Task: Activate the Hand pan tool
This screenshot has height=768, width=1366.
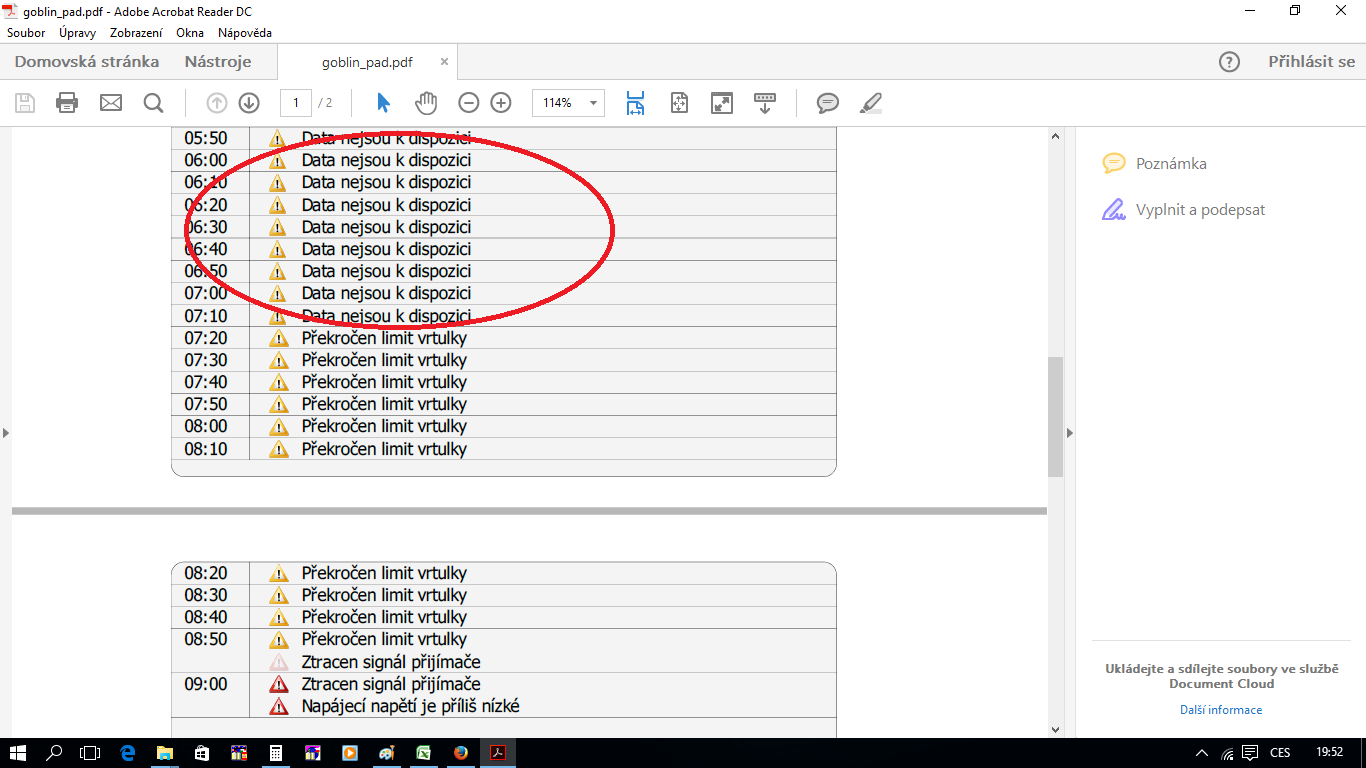Action: pos(427,103)
